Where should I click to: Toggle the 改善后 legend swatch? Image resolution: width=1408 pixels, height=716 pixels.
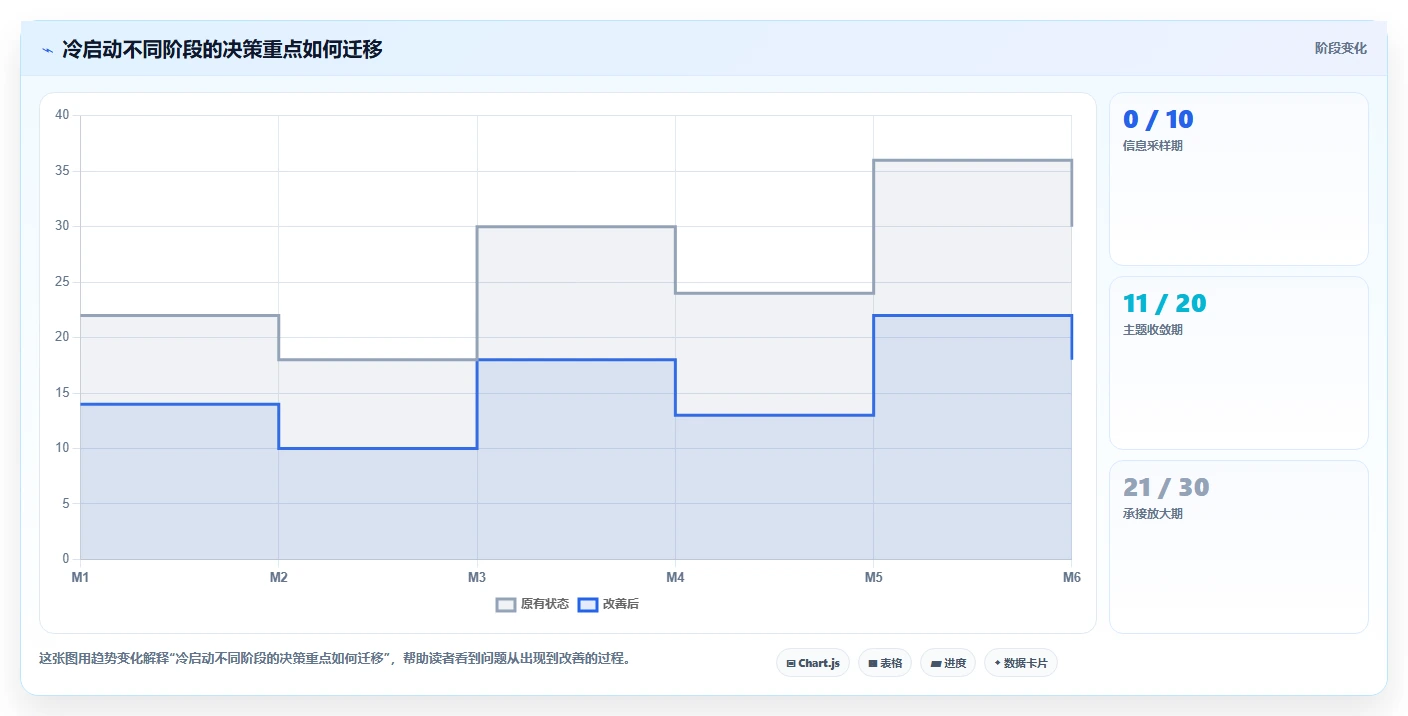[x=588, y=604]
